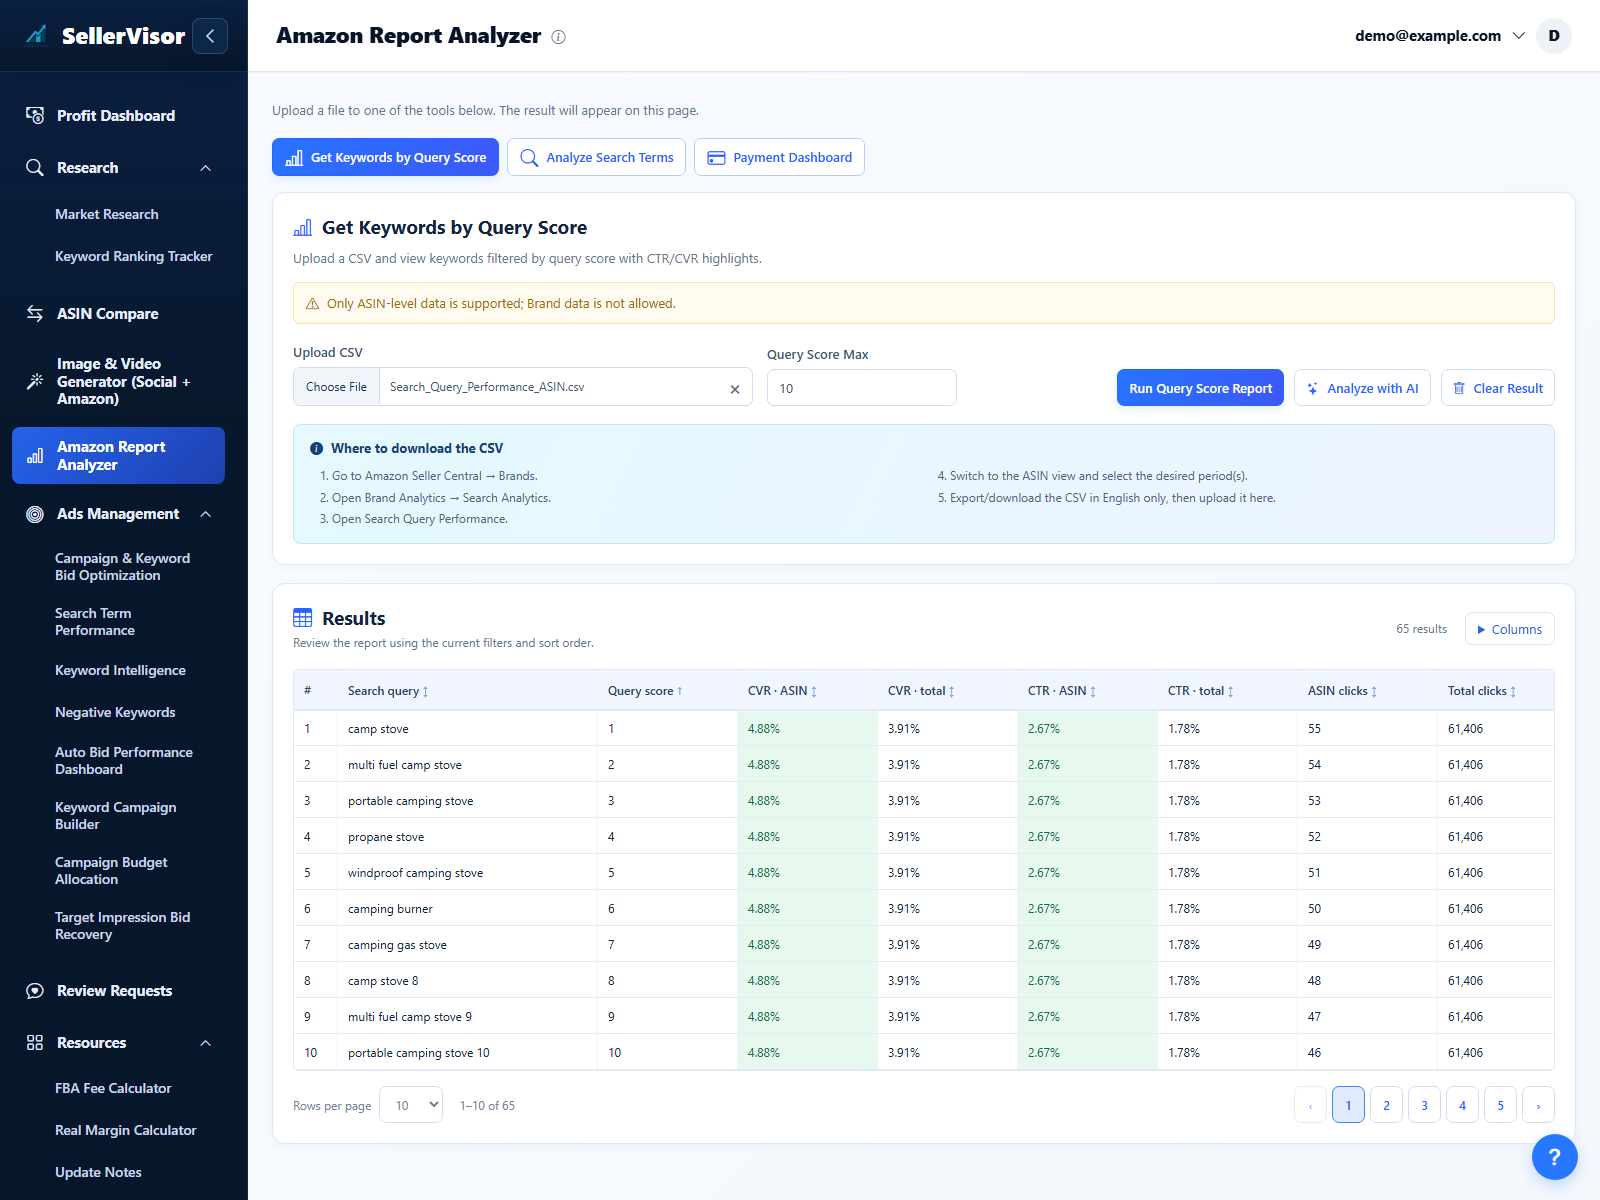Click the "windproof camping stove" row
Image resolution: width=1600 pixels, height=1200 pixels.
pos(923,873)
